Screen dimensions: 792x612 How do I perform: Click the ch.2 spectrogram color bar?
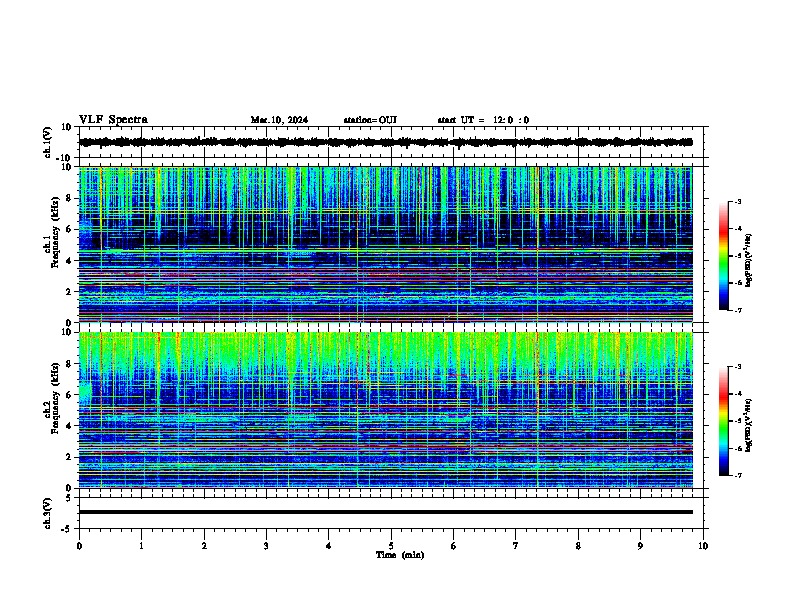pos(723,421)
